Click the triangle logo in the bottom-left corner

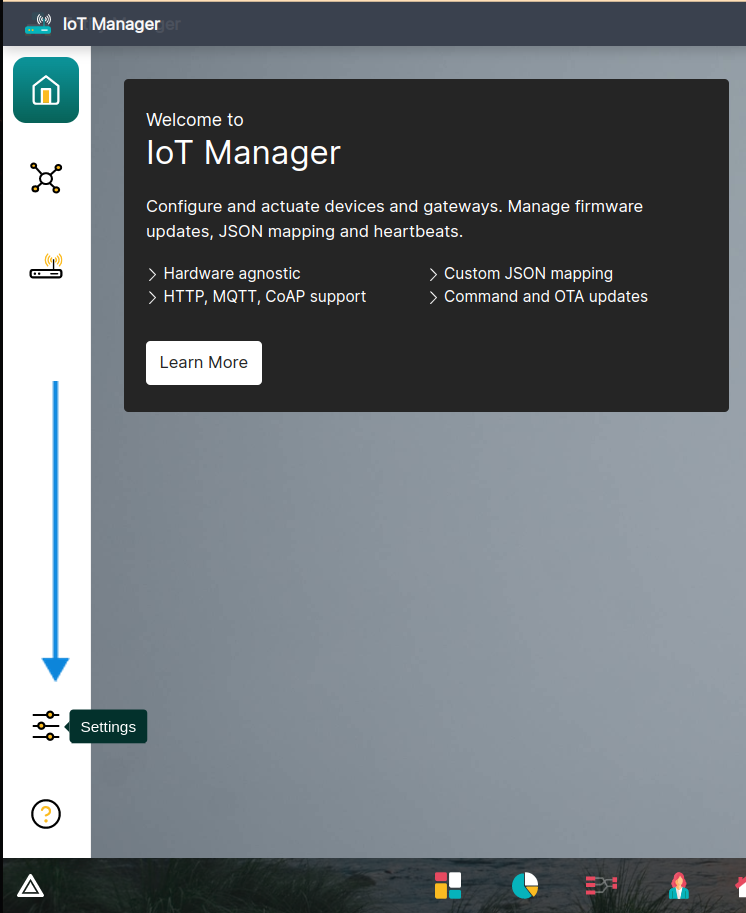click(x=29, y=886)
